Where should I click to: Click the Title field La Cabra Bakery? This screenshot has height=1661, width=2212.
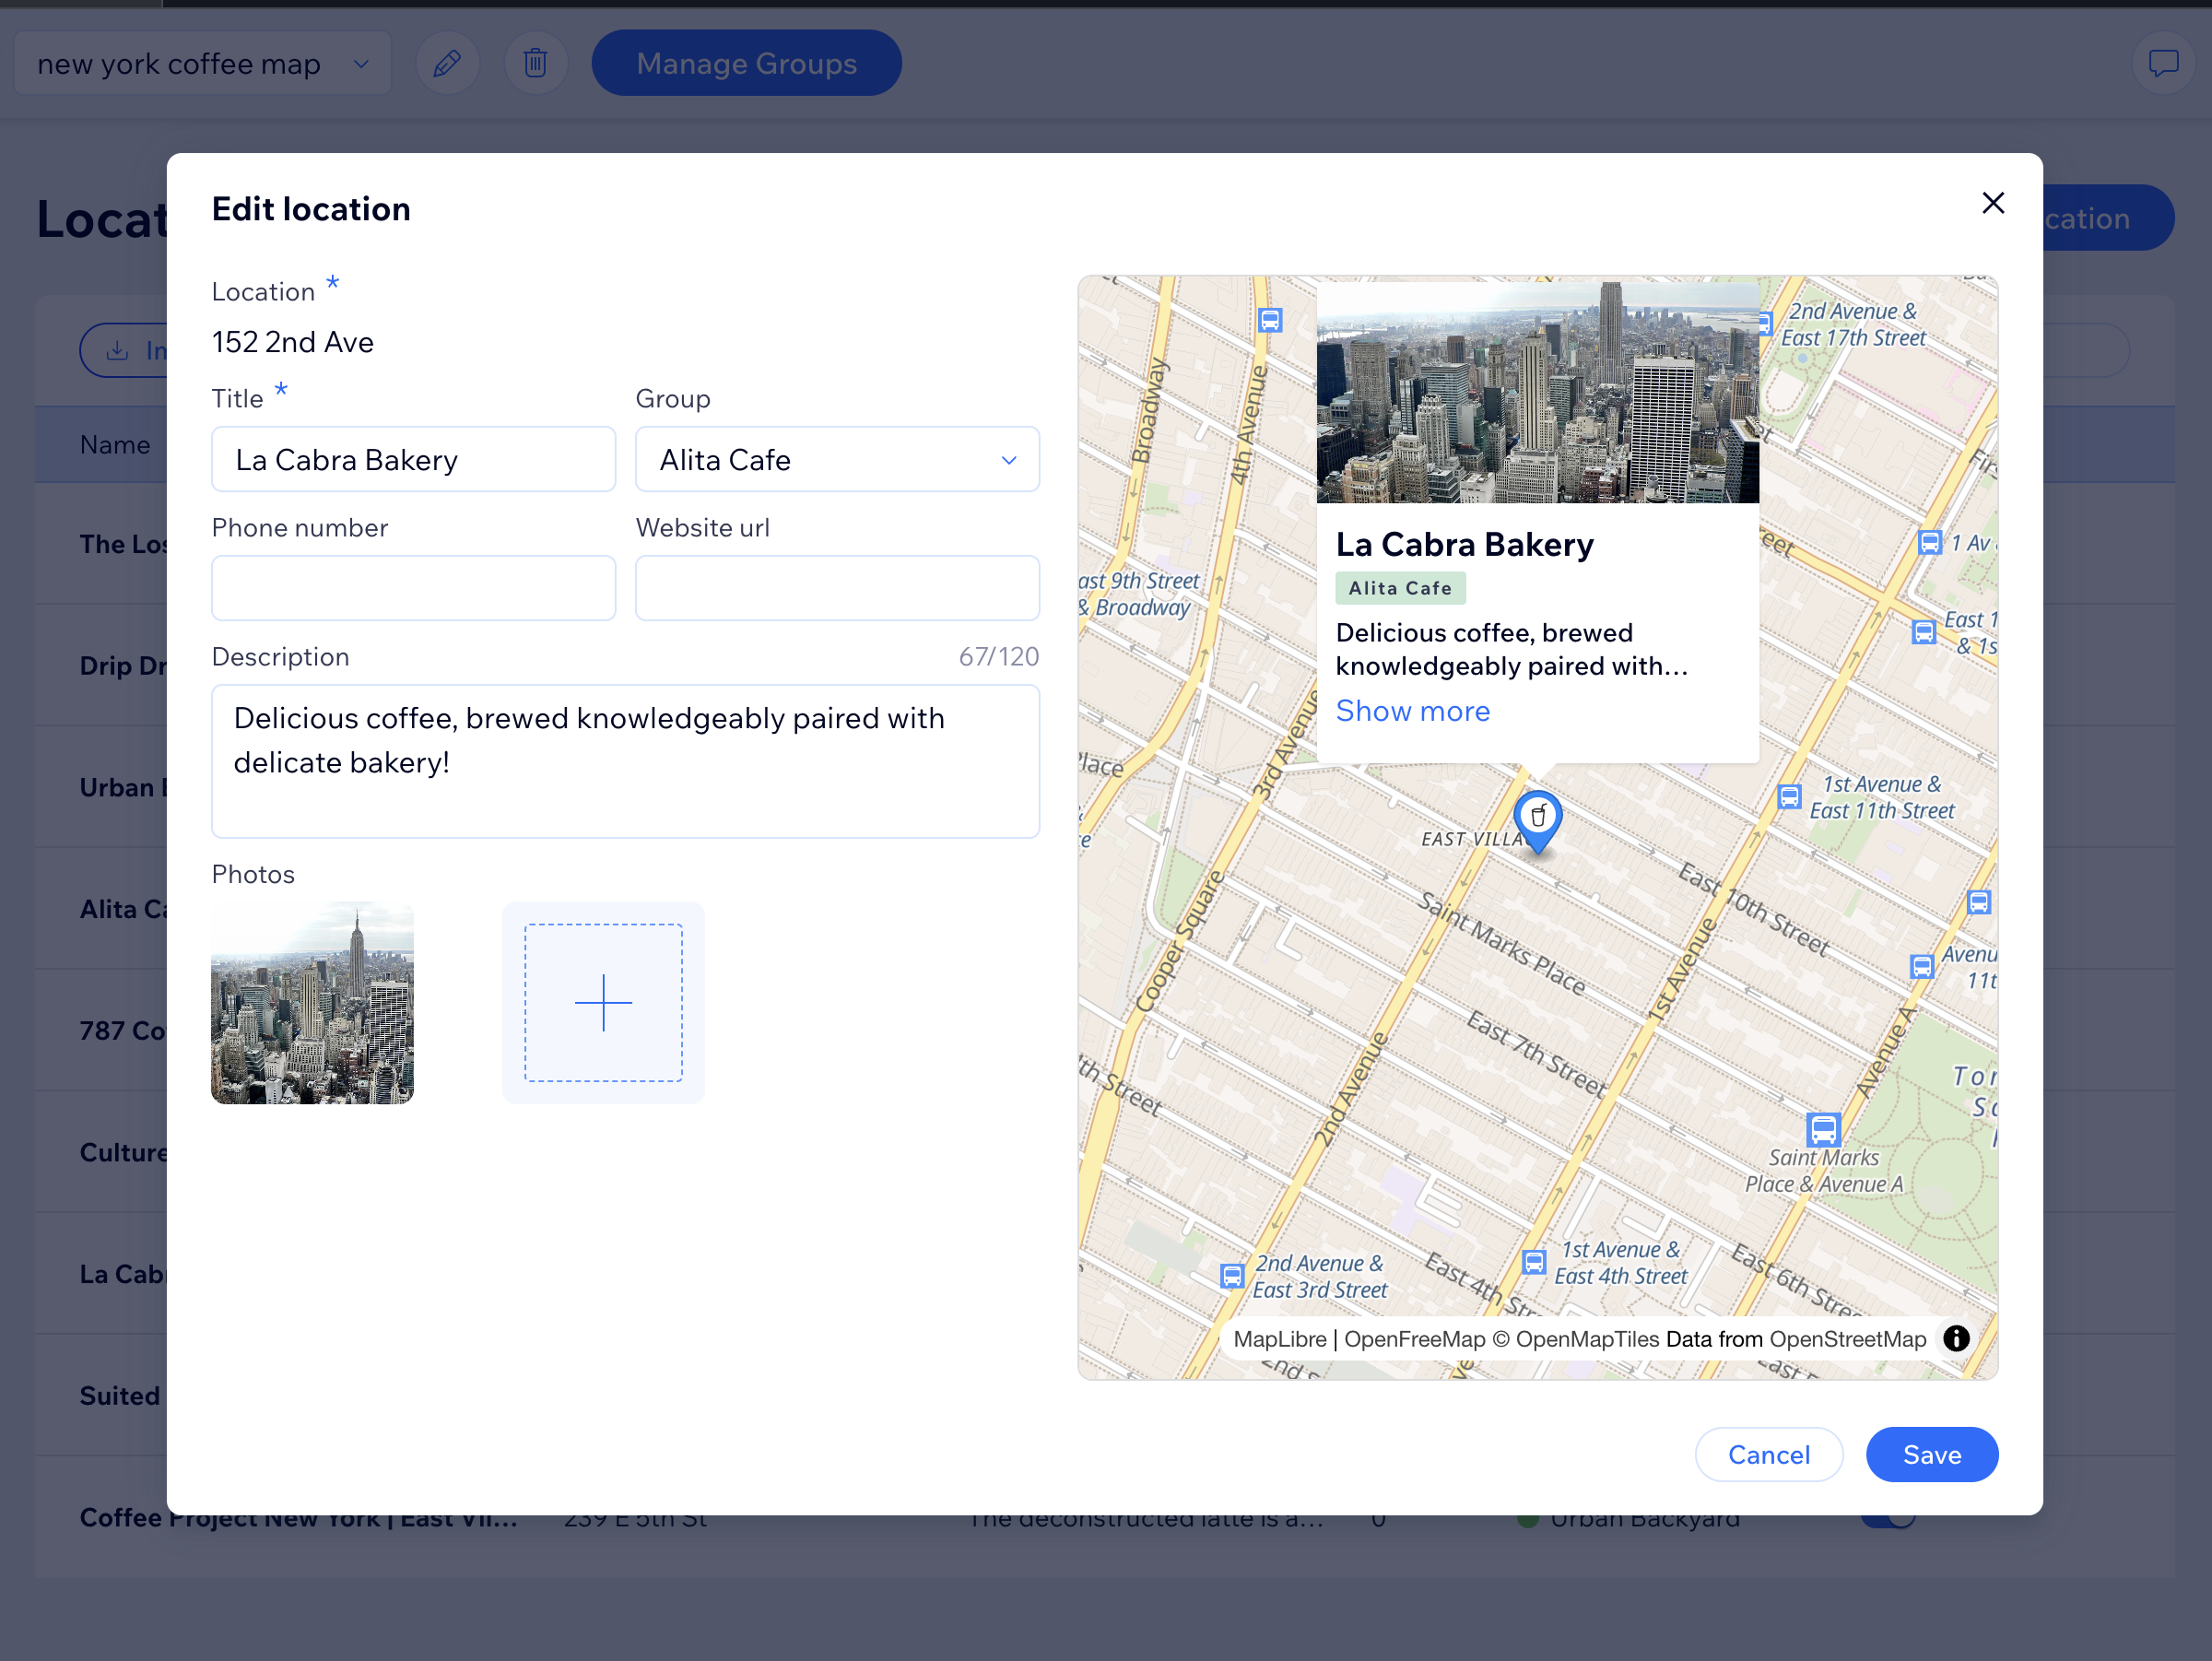[413, 460]
